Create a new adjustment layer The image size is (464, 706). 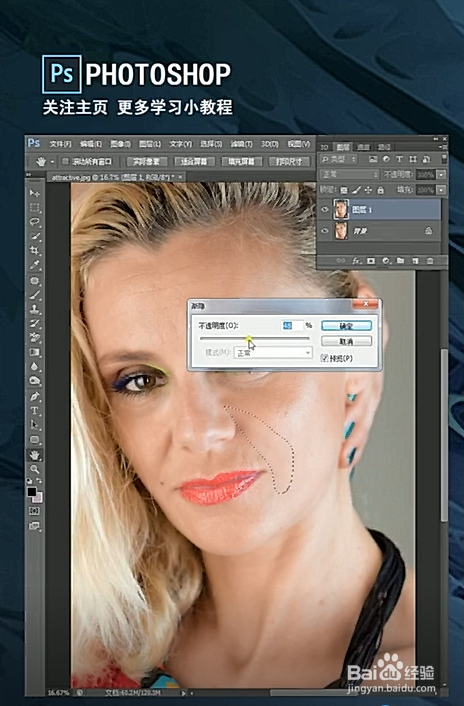coord(386,261)
